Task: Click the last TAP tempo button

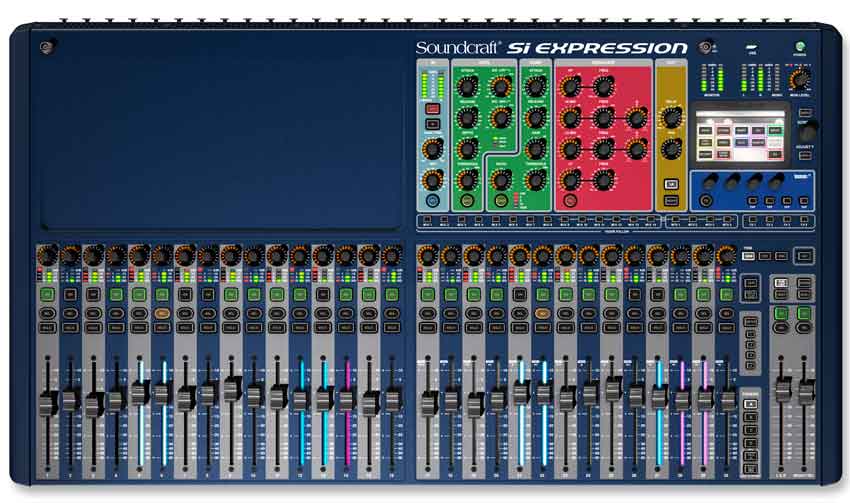Action: pos(804,201)
